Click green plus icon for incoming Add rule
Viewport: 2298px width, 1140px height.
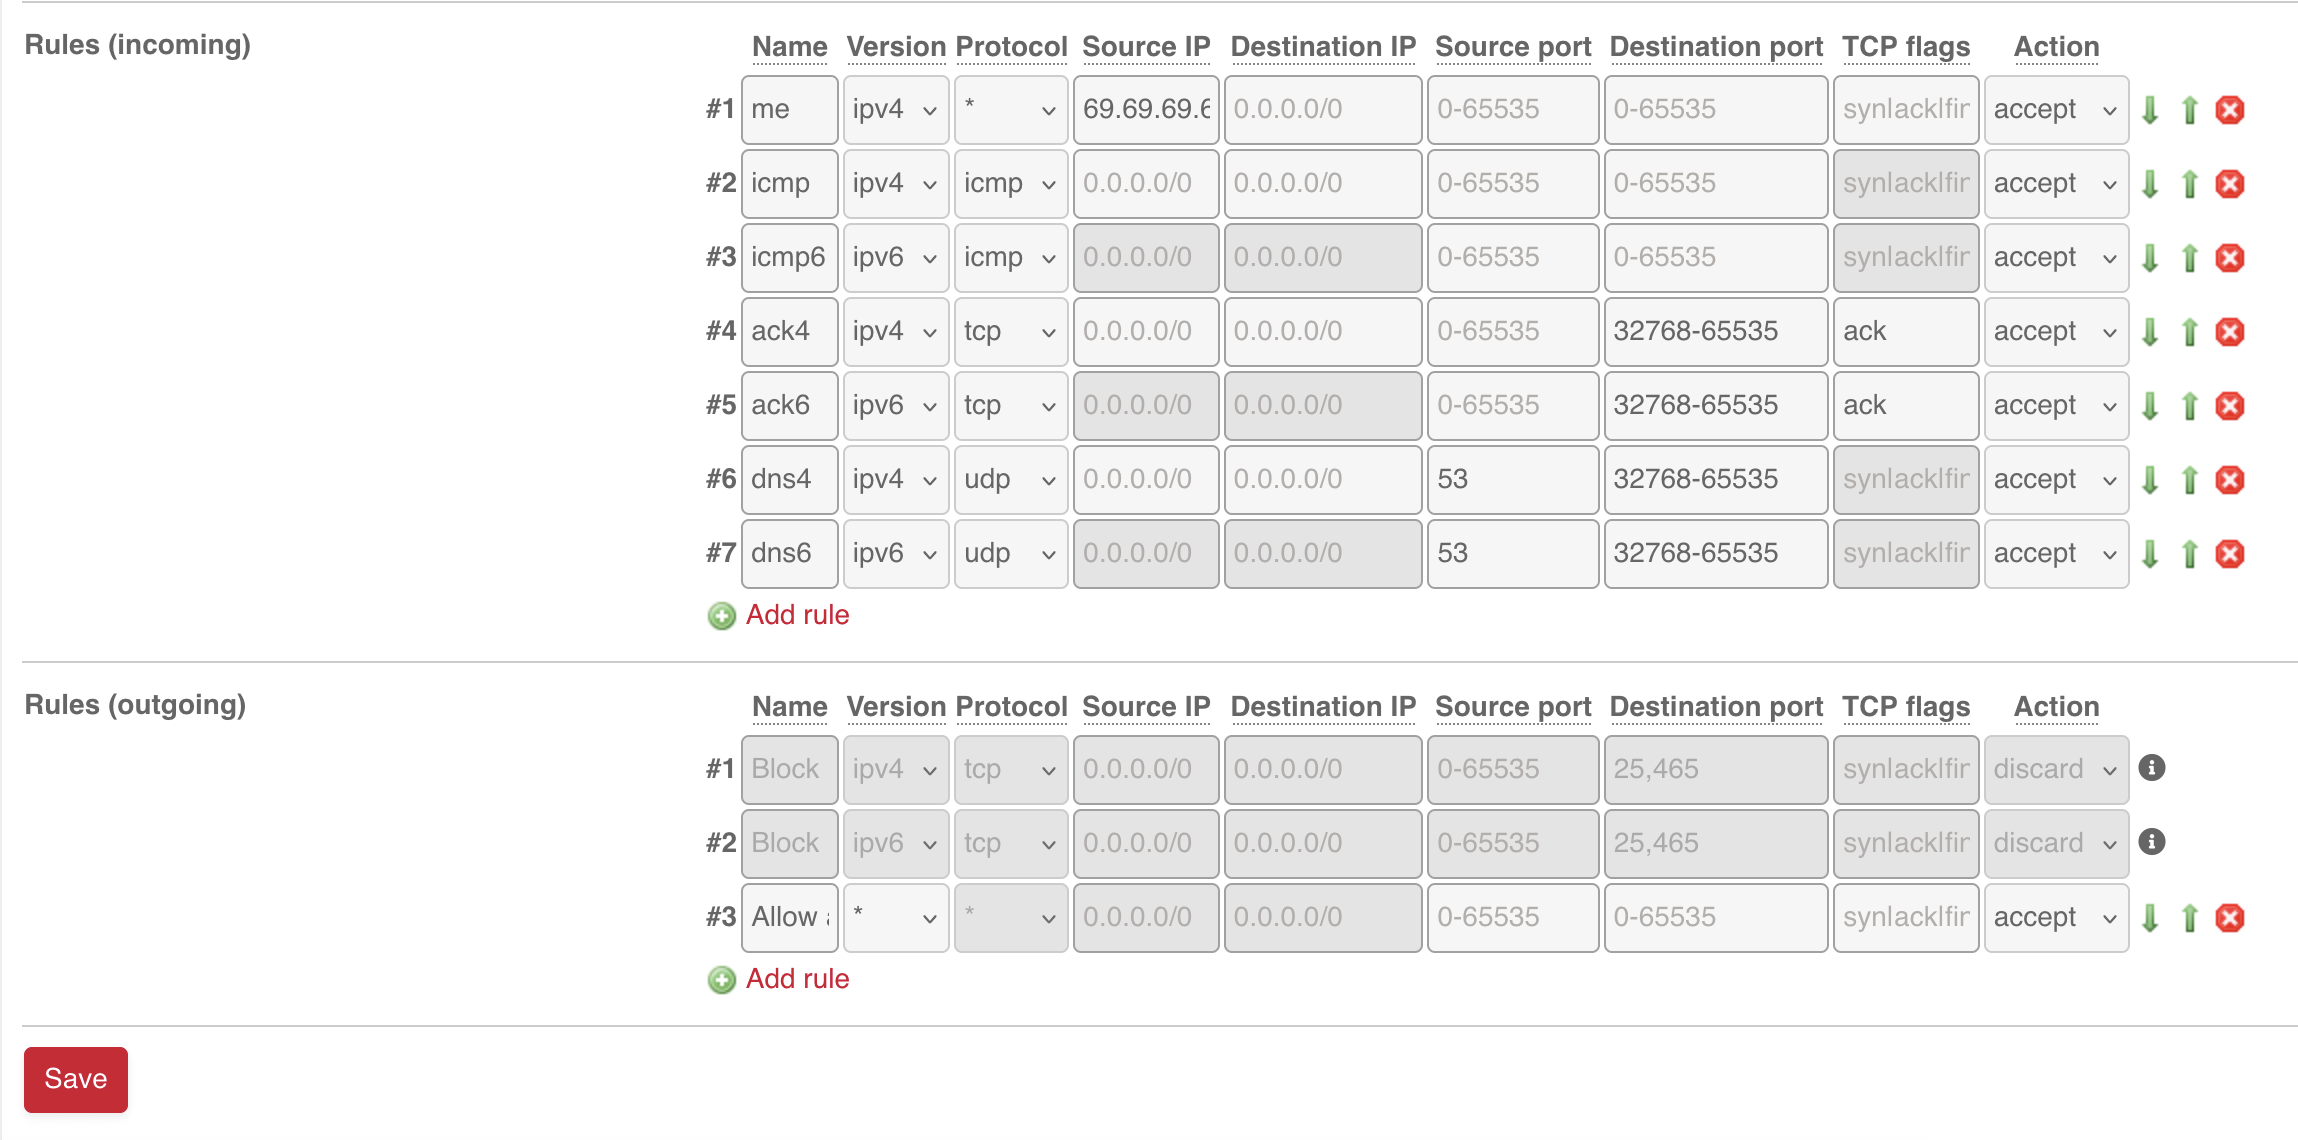point(721,616)
